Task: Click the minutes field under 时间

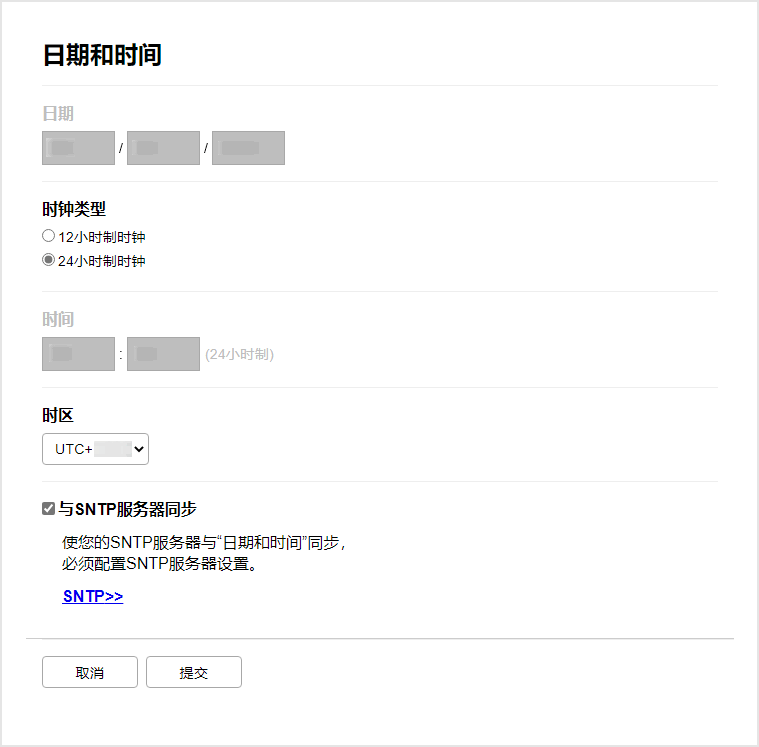Action: pos(163,354)
